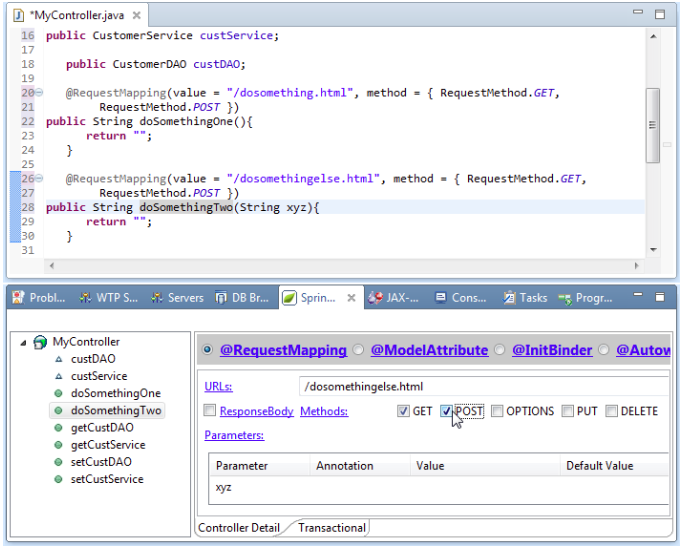Screen dimensions: 680x547
Task: Open the Tasks tab
Action: pos(525,298)
